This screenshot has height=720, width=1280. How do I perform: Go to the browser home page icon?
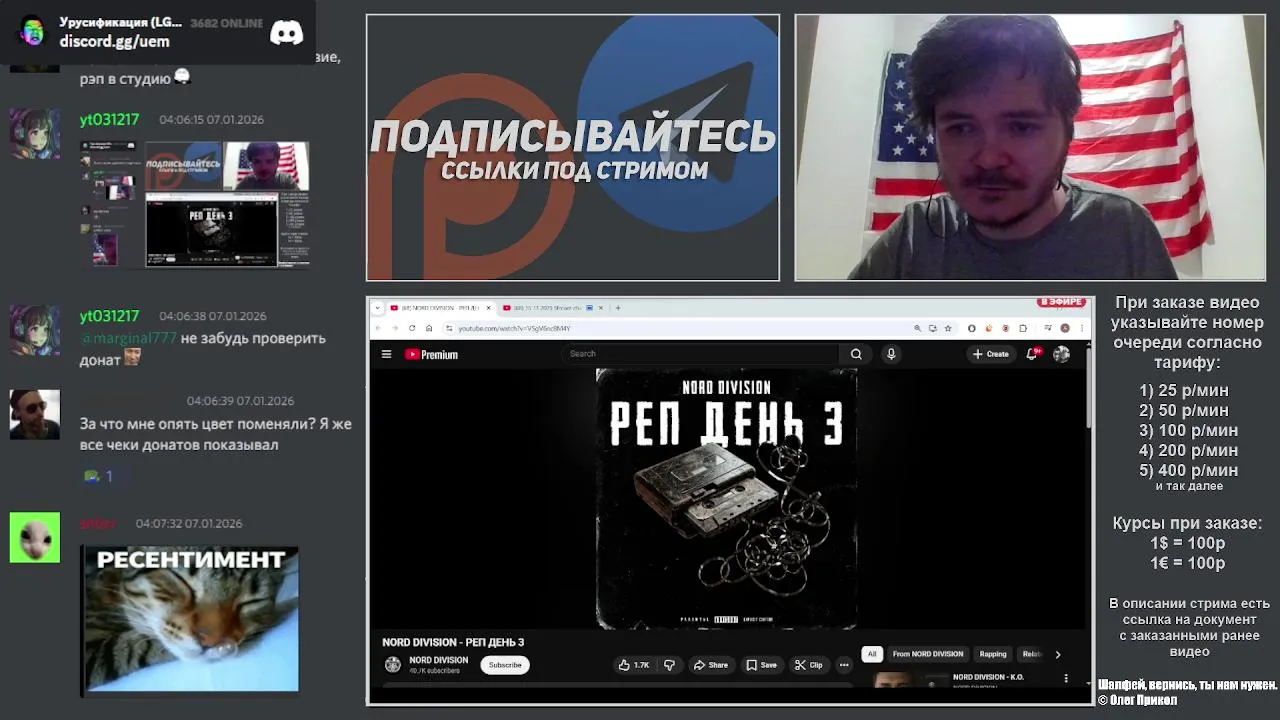pyautogui.click(x=429, y=328)
